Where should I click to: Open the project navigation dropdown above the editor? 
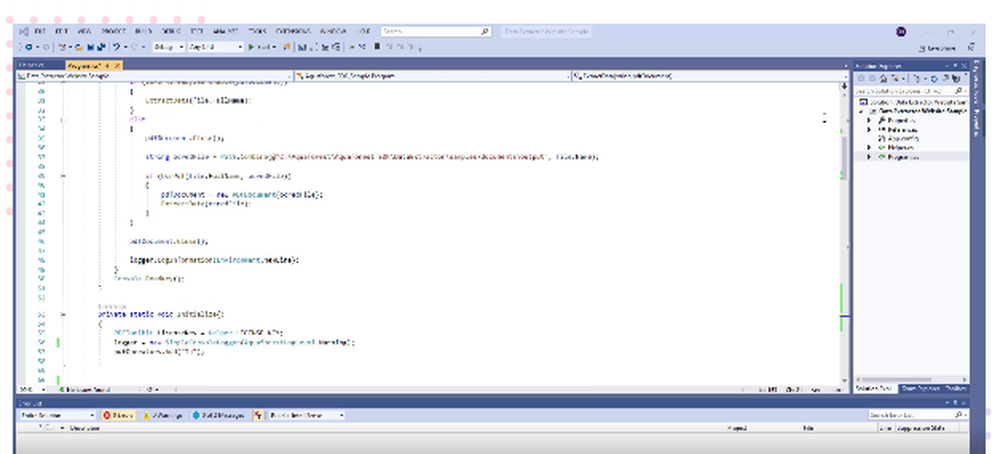point(156,76)
